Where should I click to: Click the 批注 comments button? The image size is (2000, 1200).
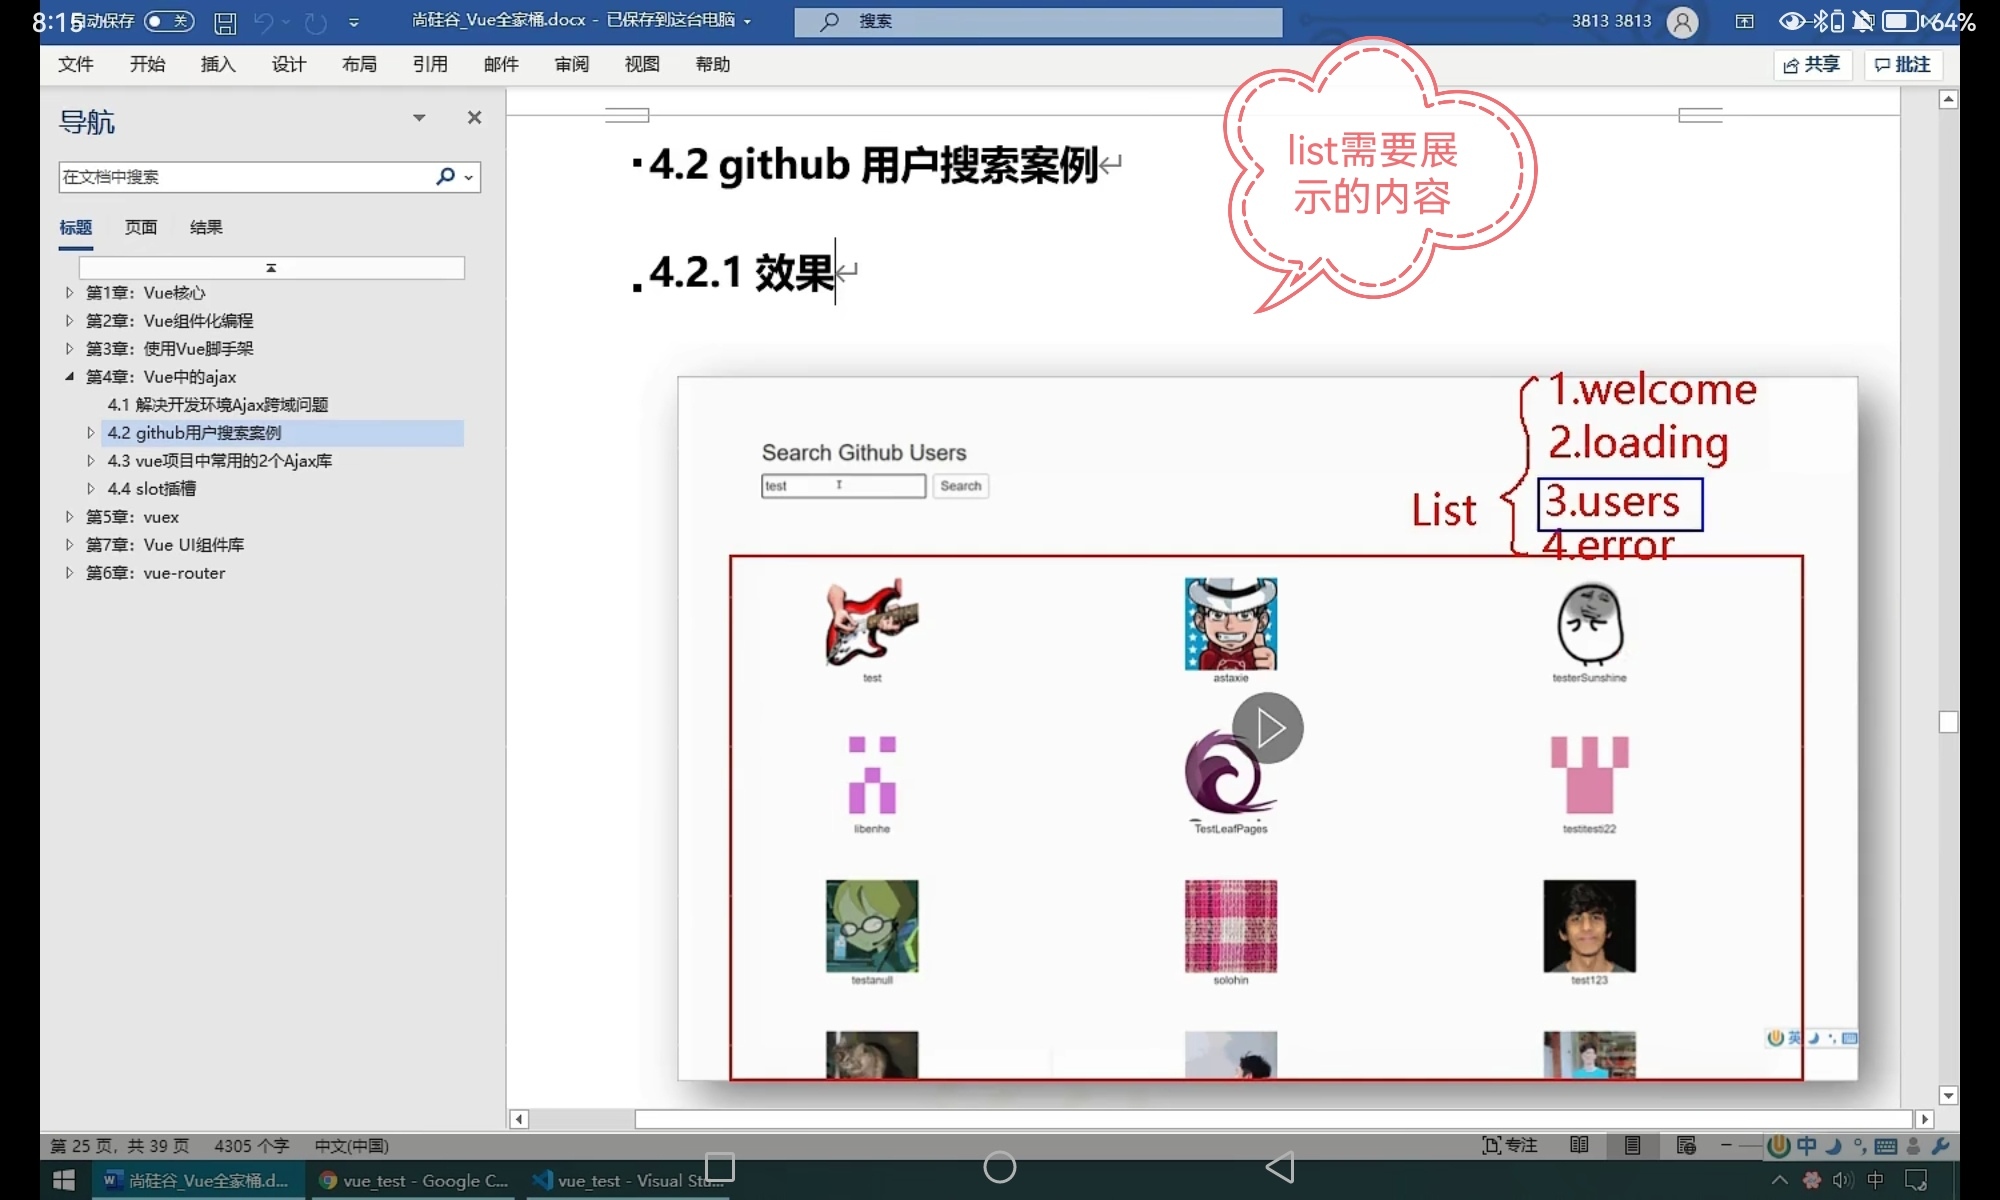(x=1902, y=64)
